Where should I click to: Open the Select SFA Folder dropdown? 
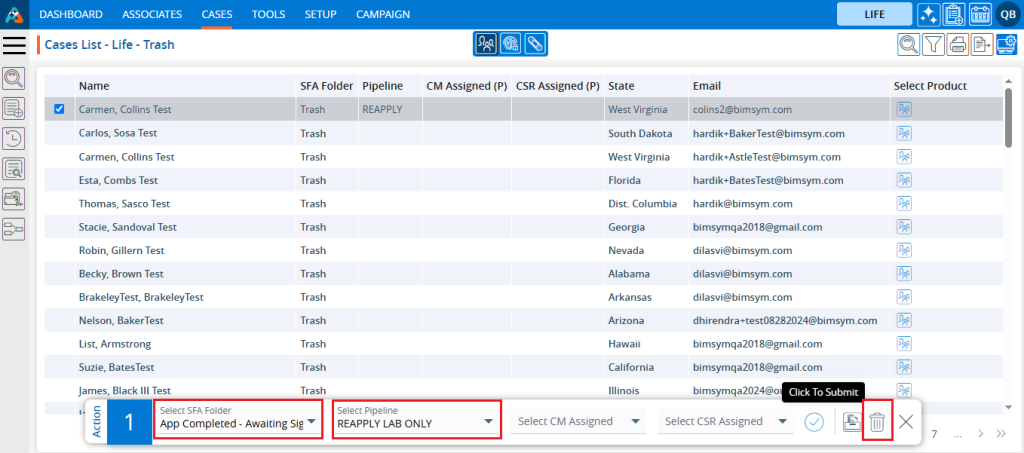click(238, 422)
